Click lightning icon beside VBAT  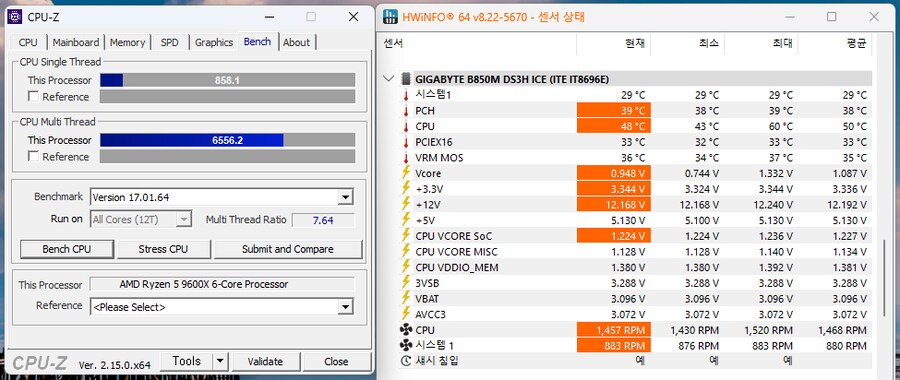[x=406, y=298]
